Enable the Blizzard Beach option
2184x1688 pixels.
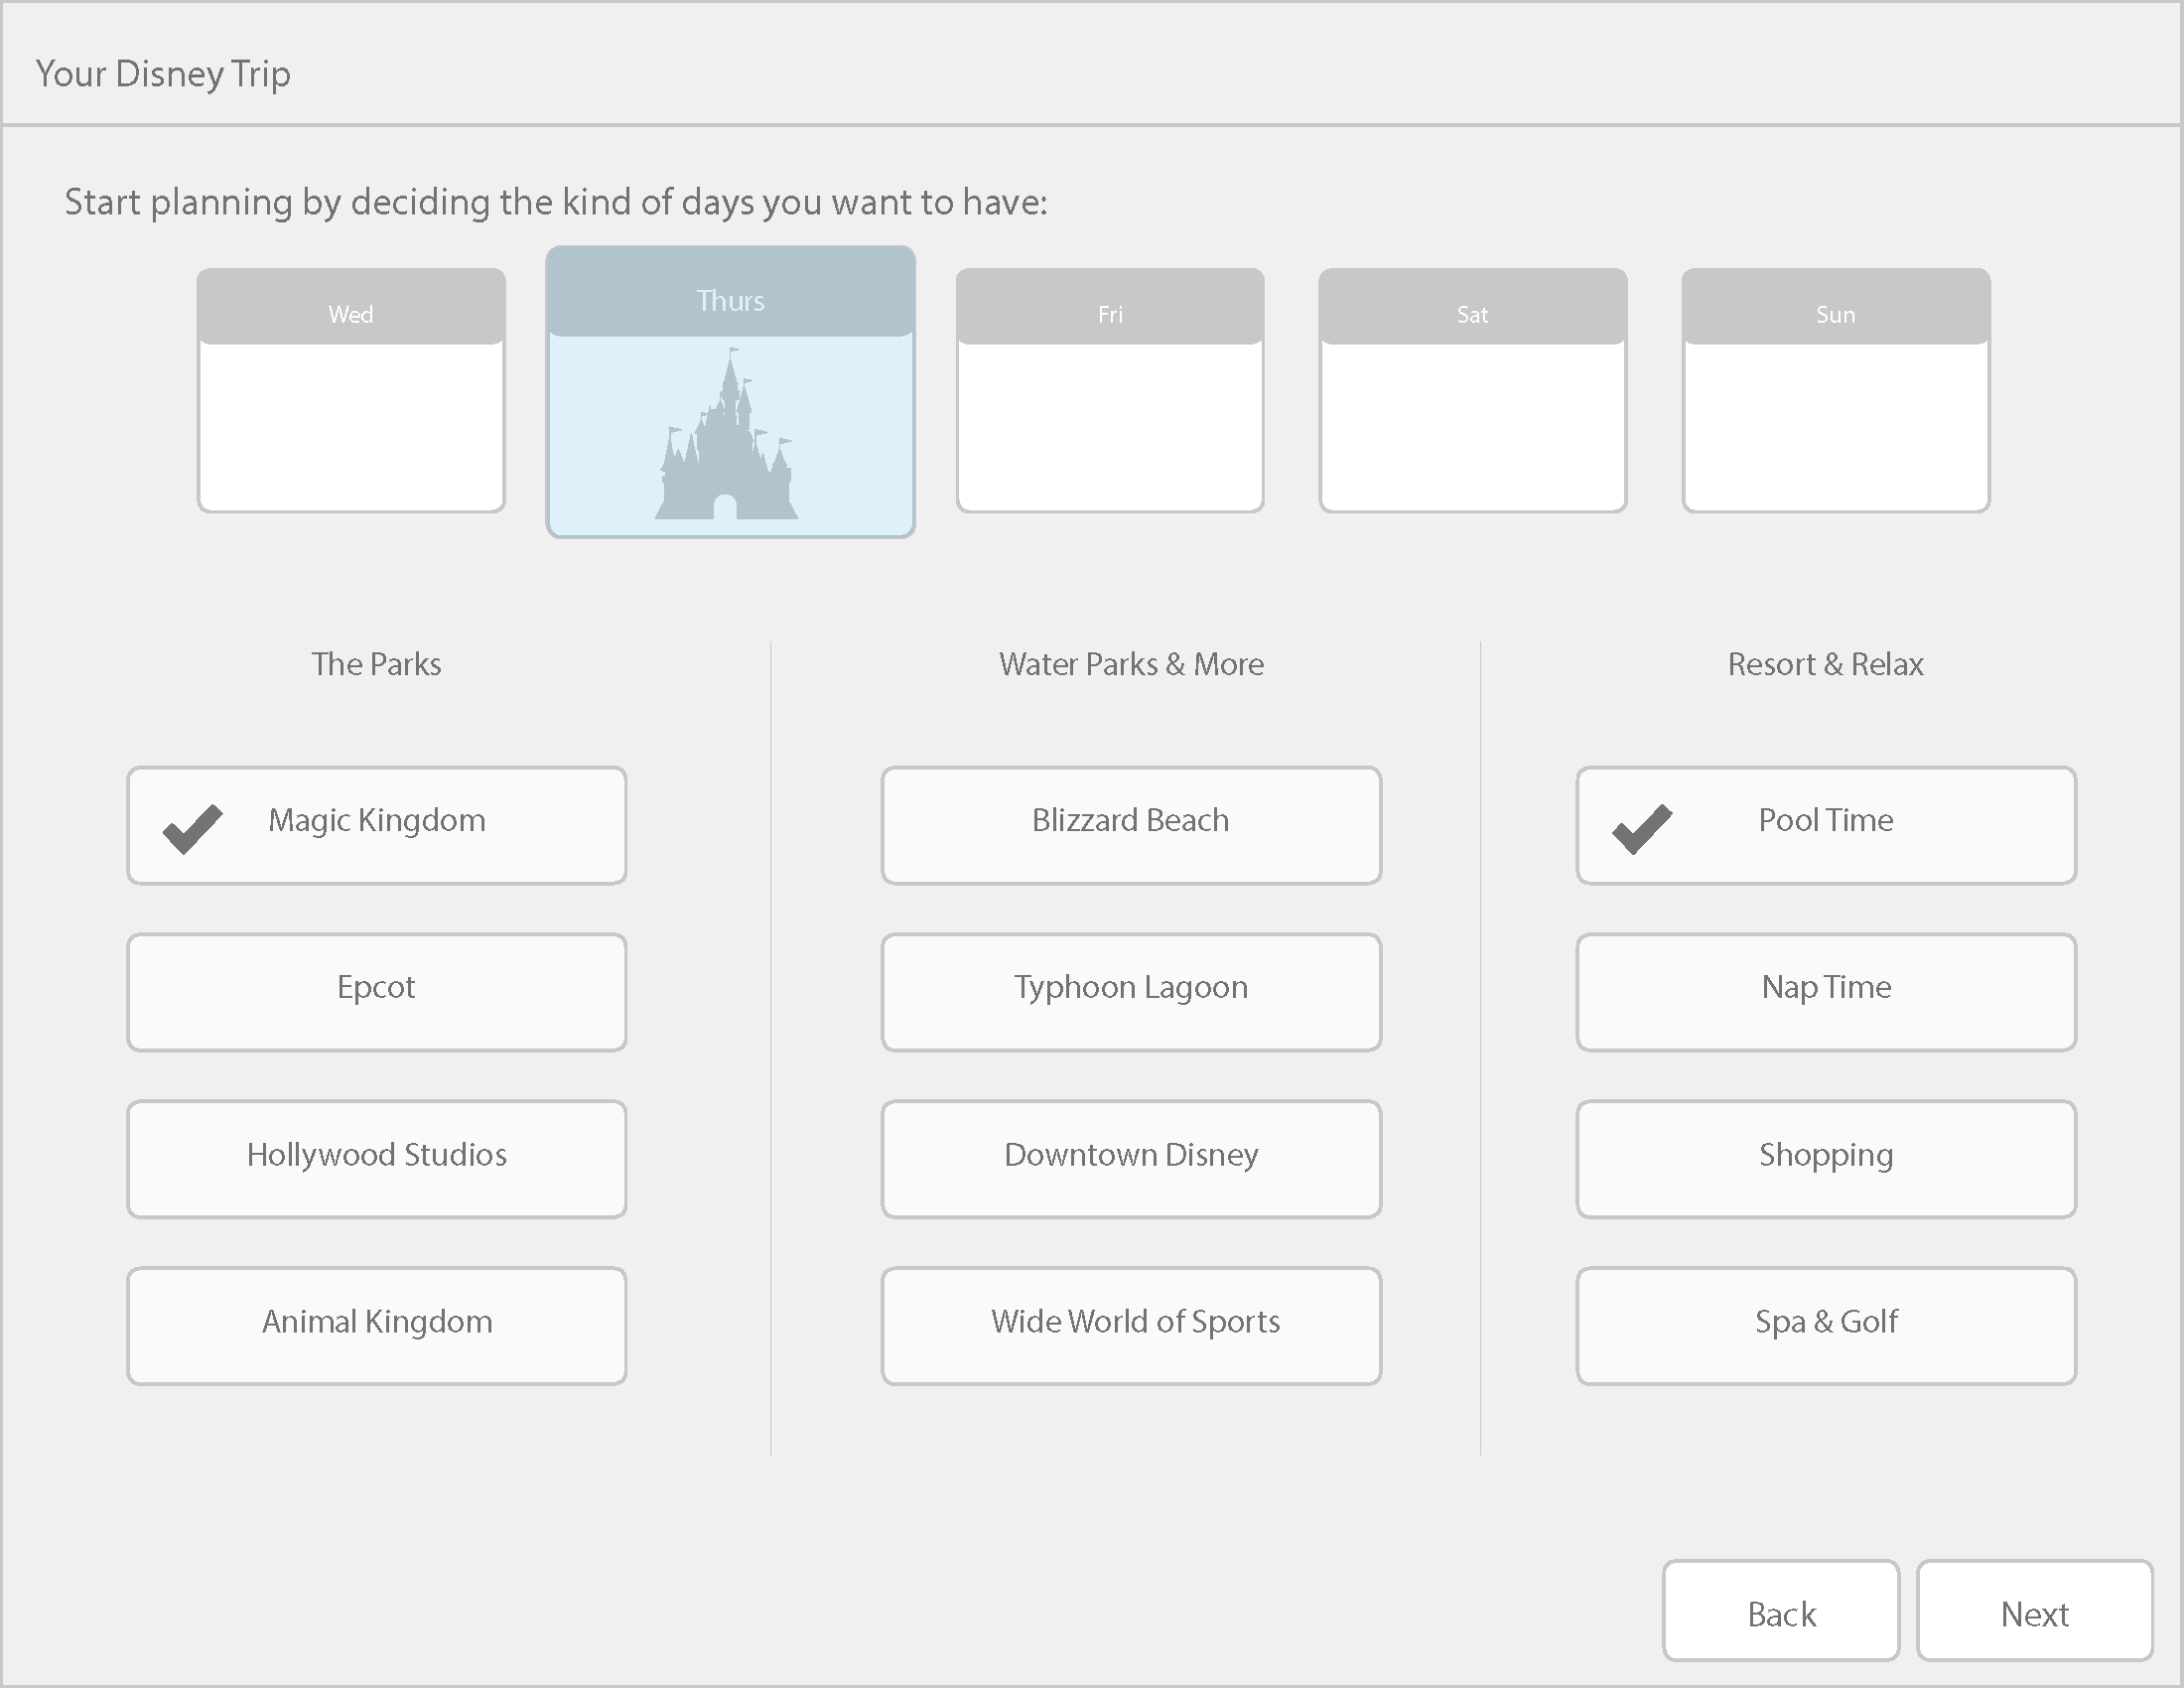1131,825
